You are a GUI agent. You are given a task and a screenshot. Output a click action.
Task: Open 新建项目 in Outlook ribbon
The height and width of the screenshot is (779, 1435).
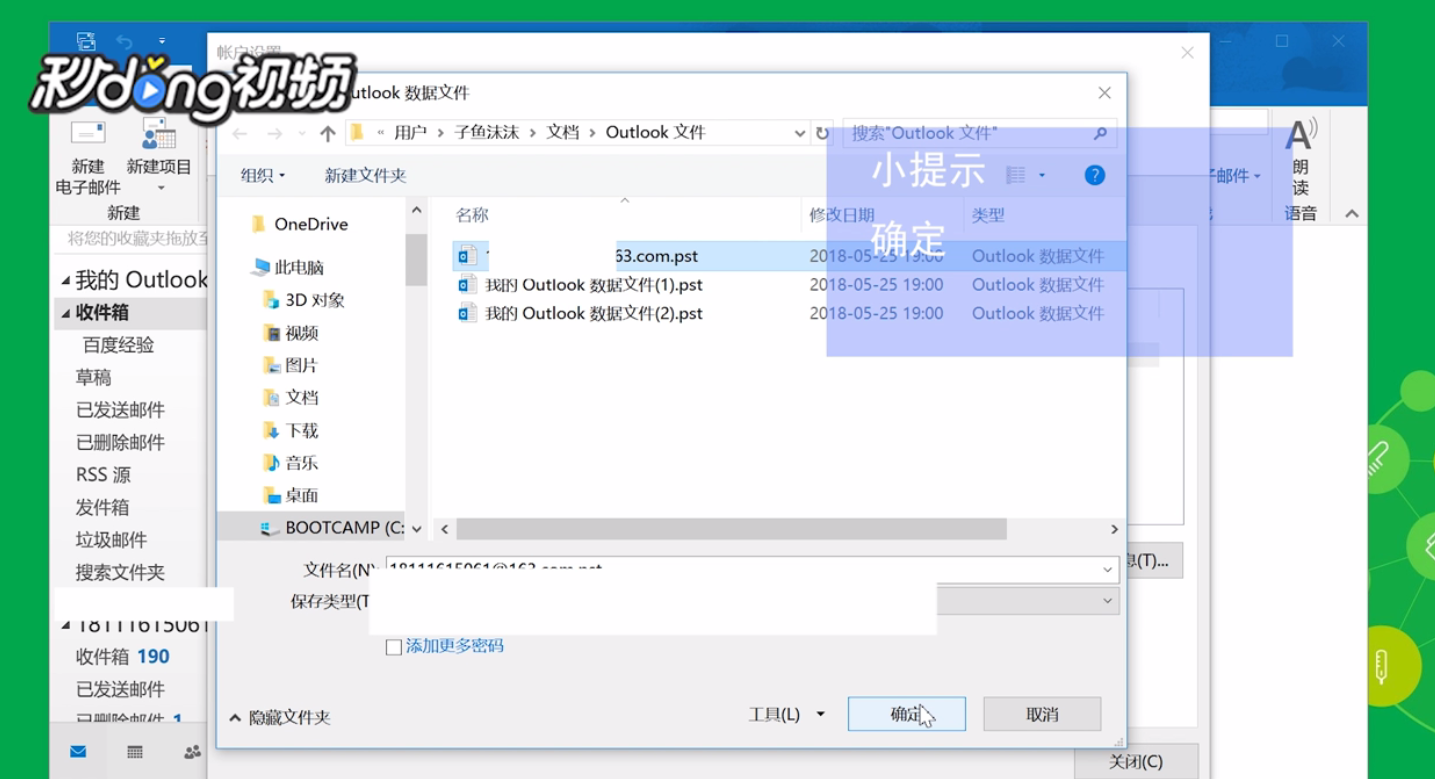159,155
